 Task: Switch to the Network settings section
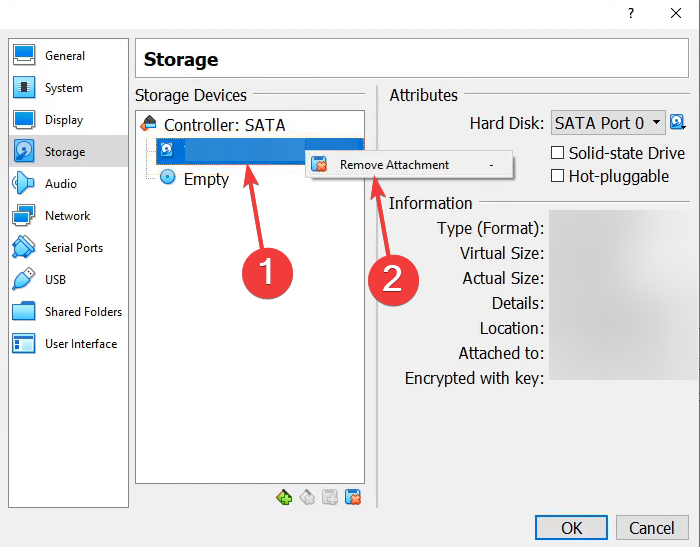coord(68,216)
